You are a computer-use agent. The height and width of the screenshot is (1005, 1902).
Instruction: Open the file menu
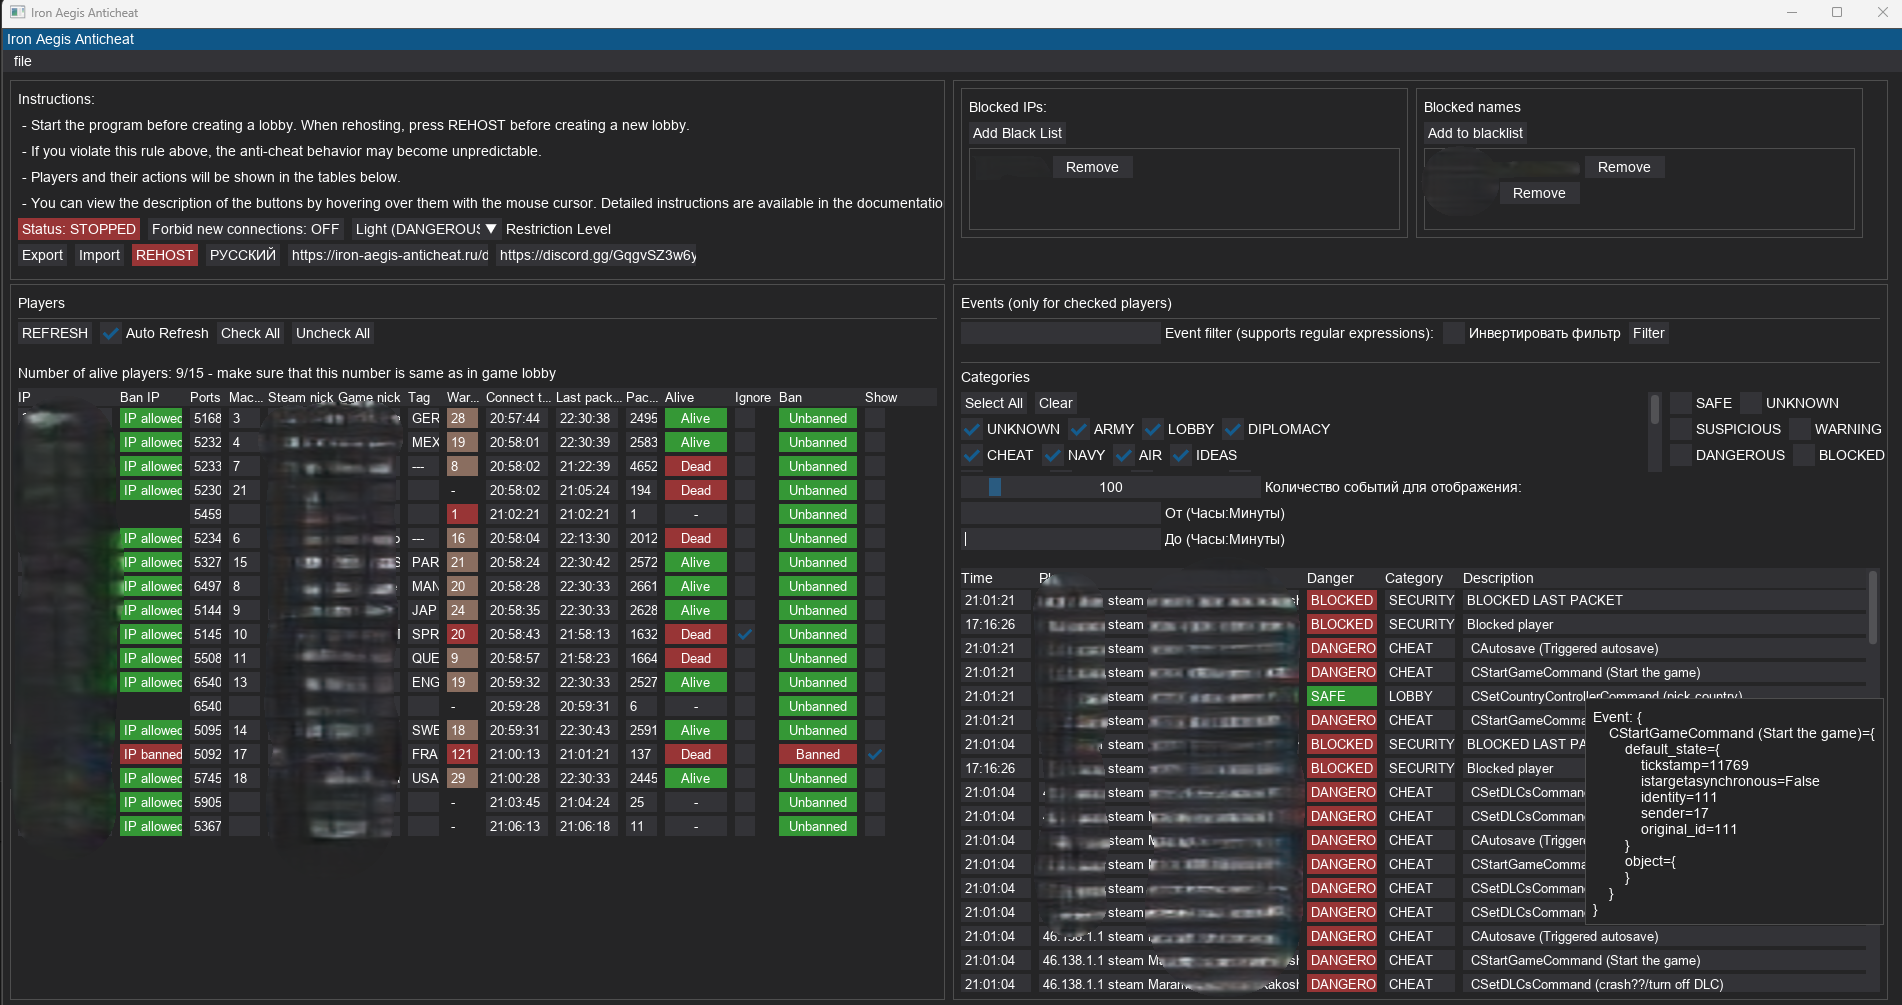(22, 61)
